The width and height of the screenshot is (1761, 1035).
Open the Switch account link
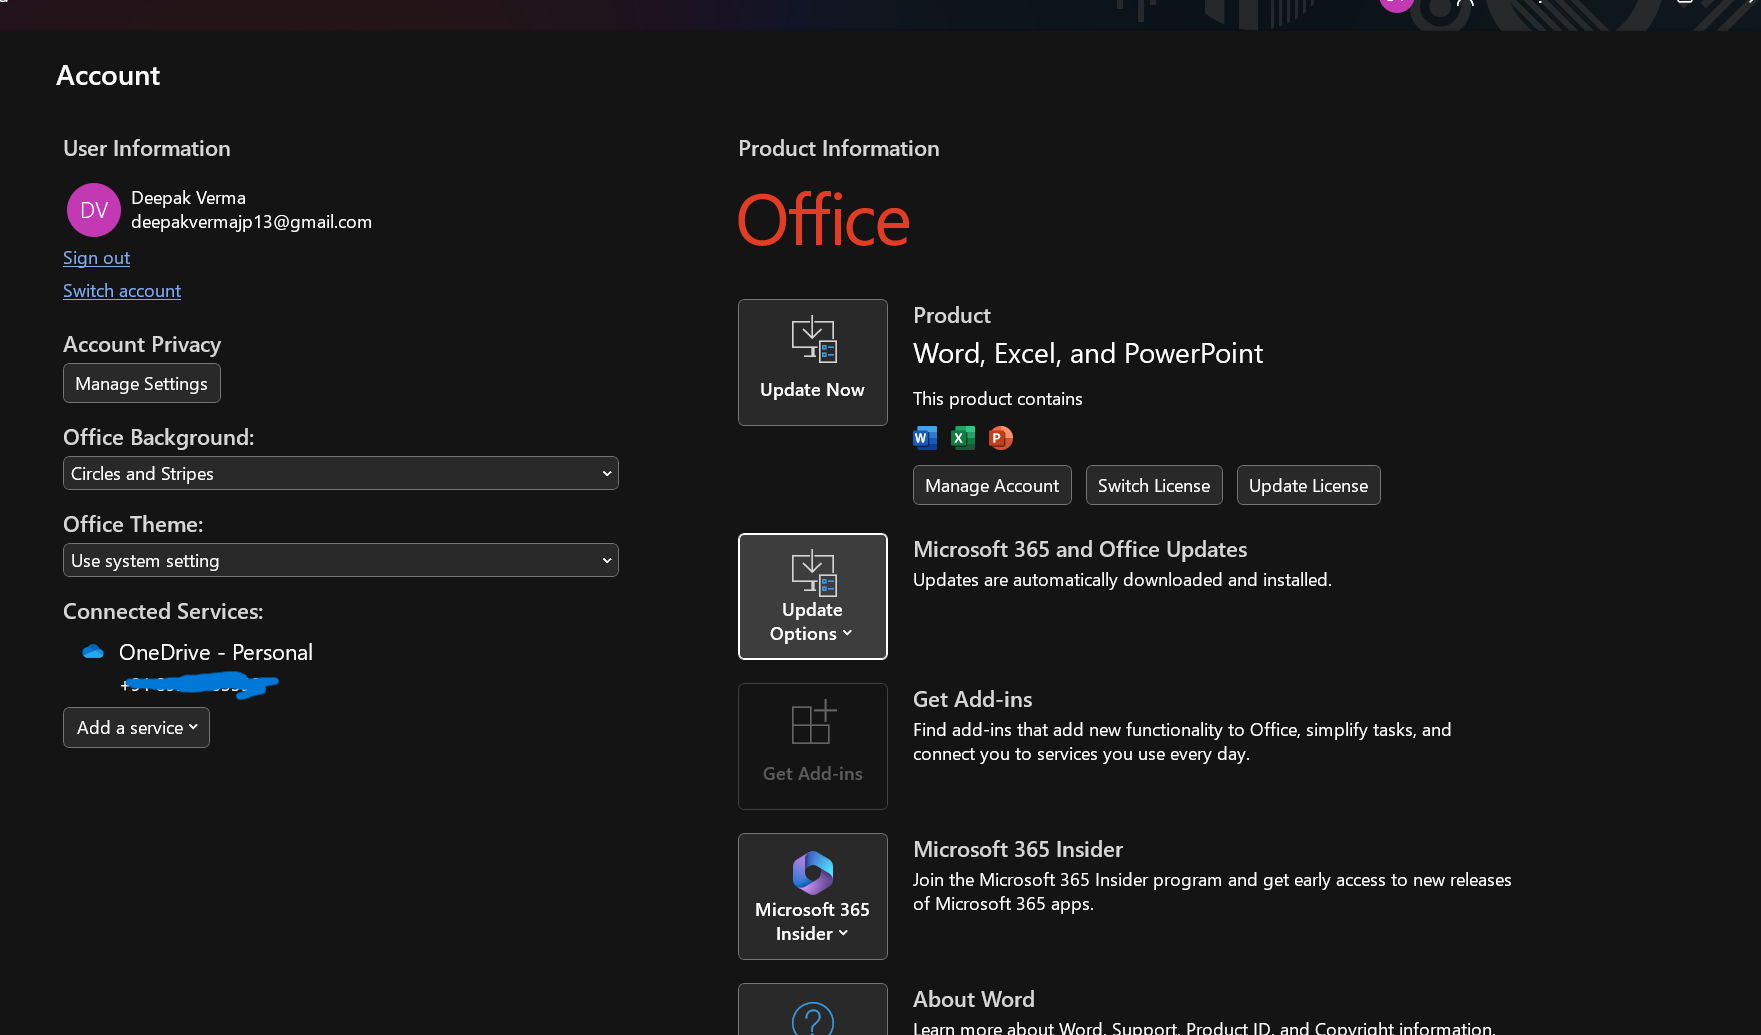coord(121,290)
